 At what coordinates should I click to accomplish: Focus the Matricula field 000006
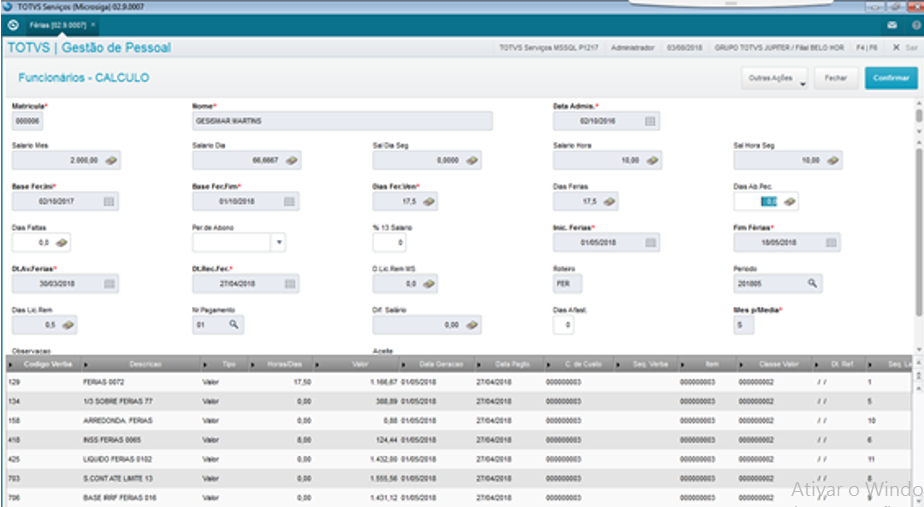tap(27, 121)
